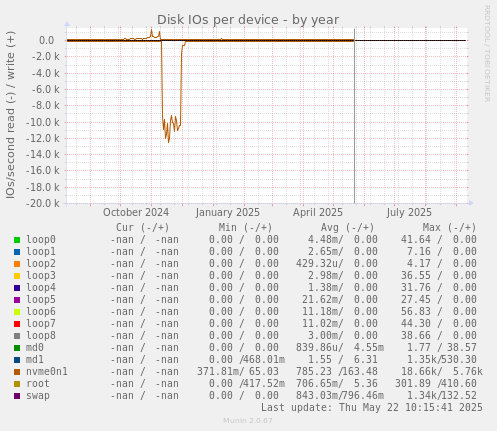The width and height of the screenshot is (497, 431).
Task: Select the md1 legend label
Action: [x=35, y=360]
